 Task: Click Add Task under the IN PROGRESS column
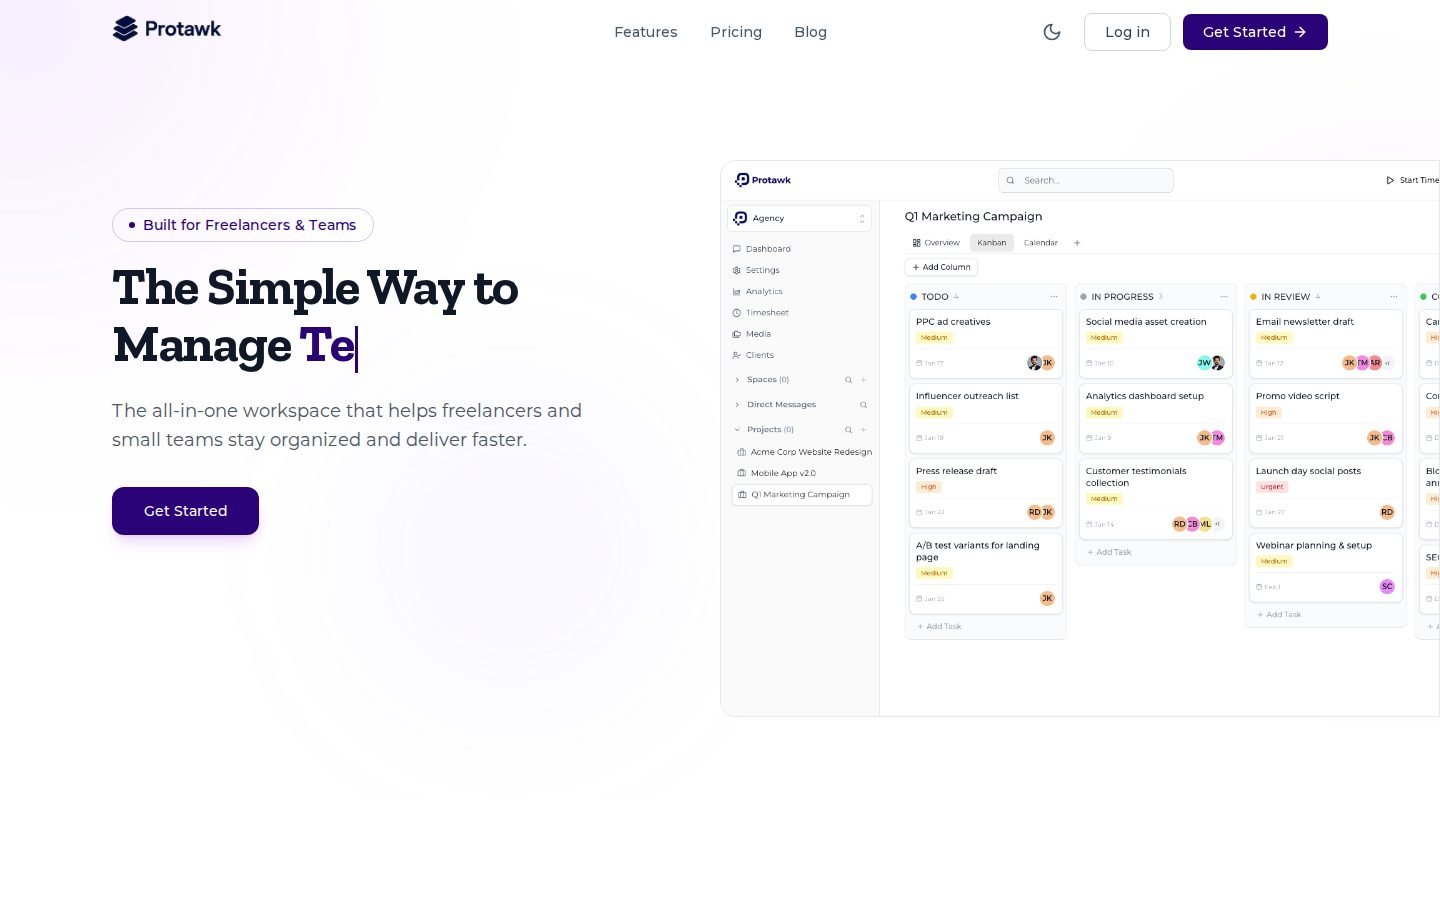point(1109,552)
